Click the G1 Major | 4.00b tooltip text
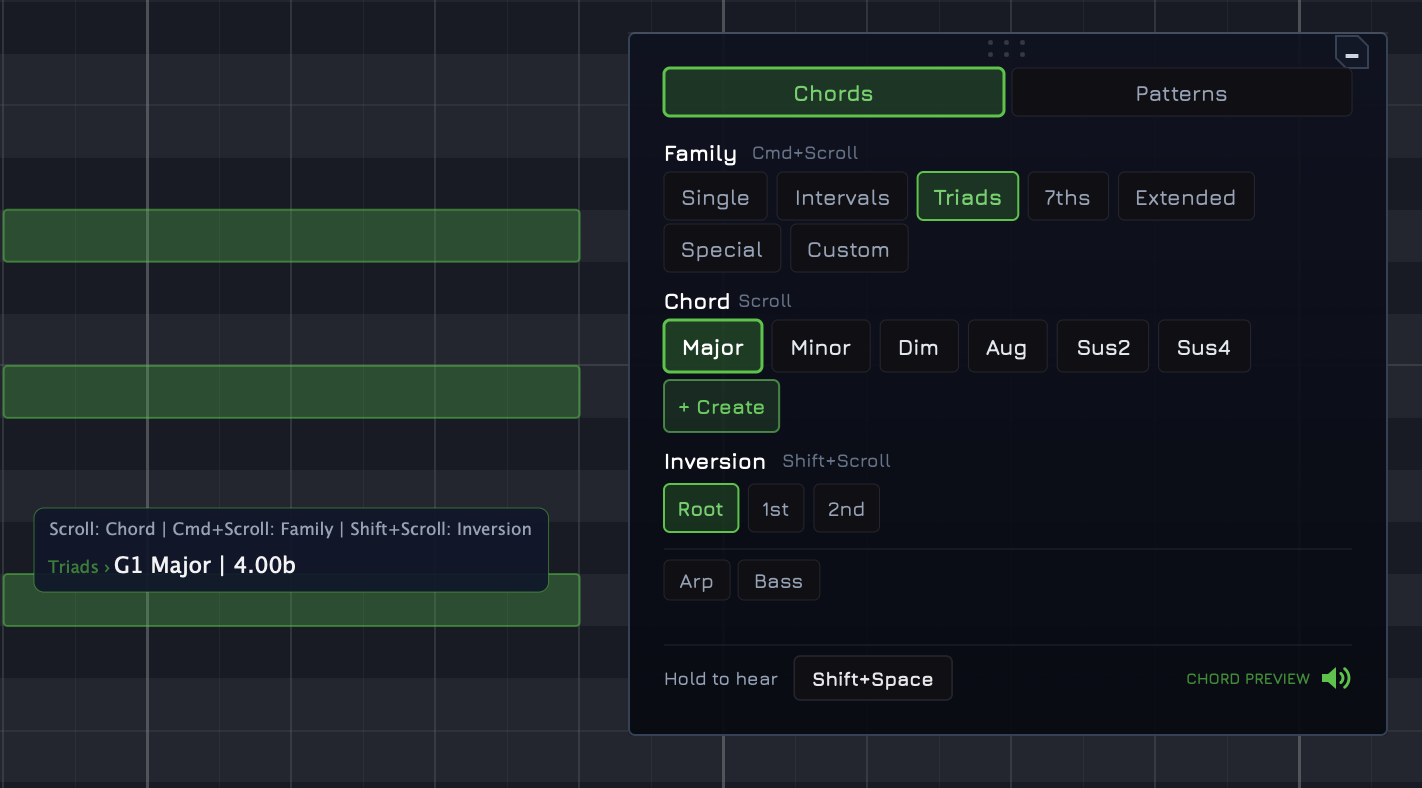 point(205,565)
